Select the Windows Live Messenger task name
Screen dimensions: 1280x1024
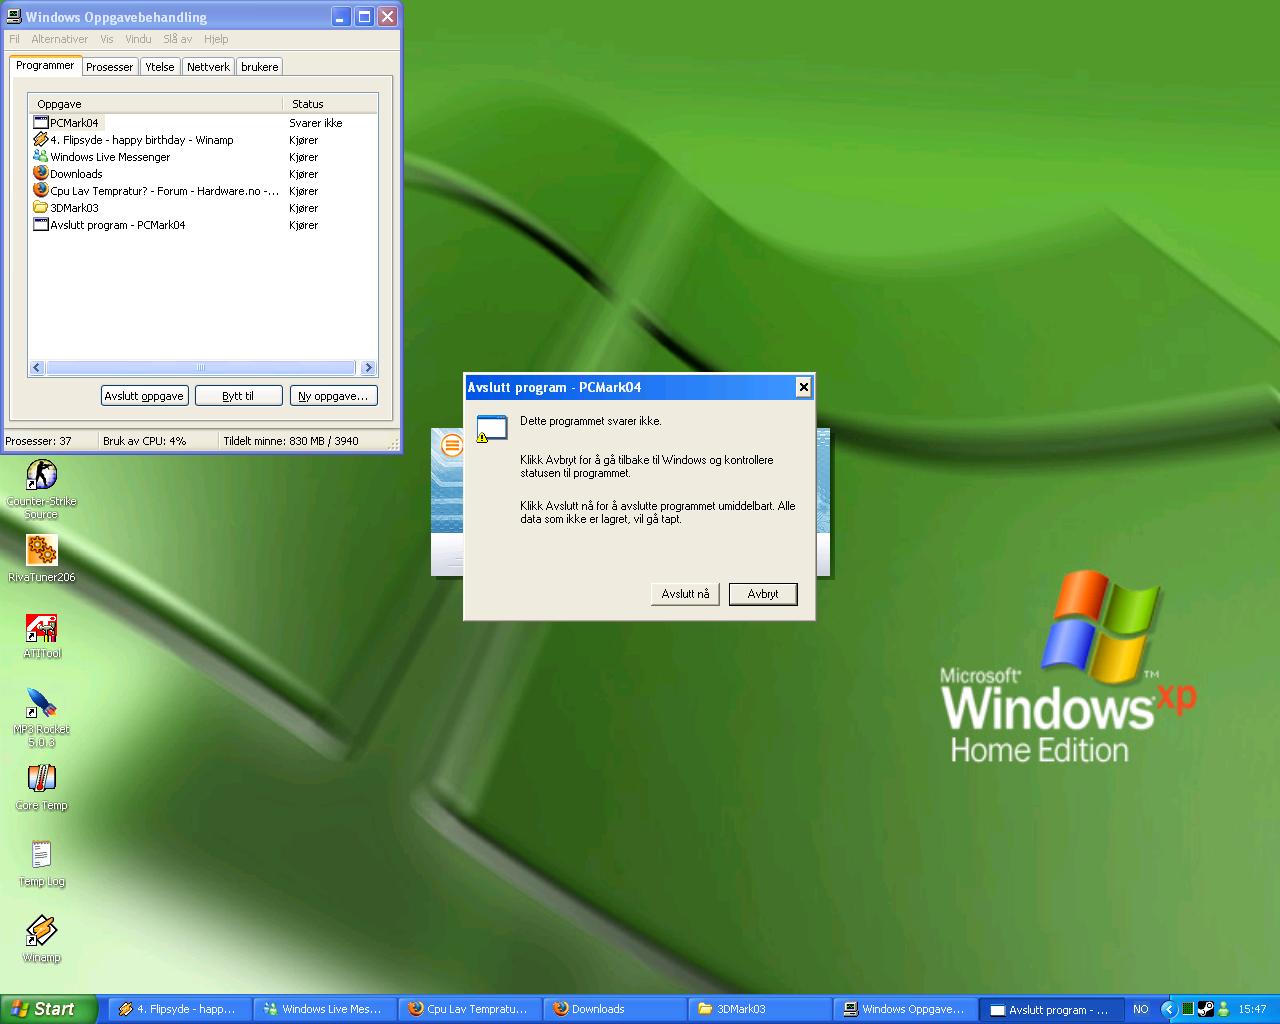click(110, 157)
